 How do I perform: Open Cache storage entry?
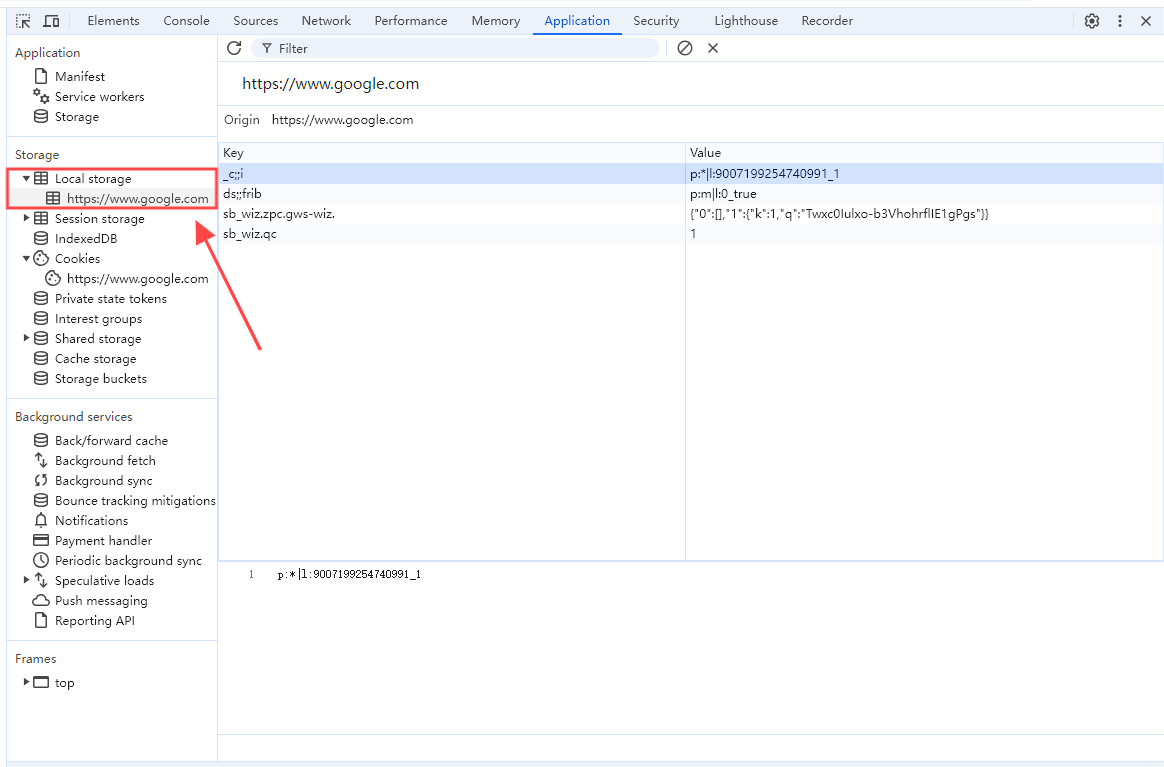click(x=96, y=359)
